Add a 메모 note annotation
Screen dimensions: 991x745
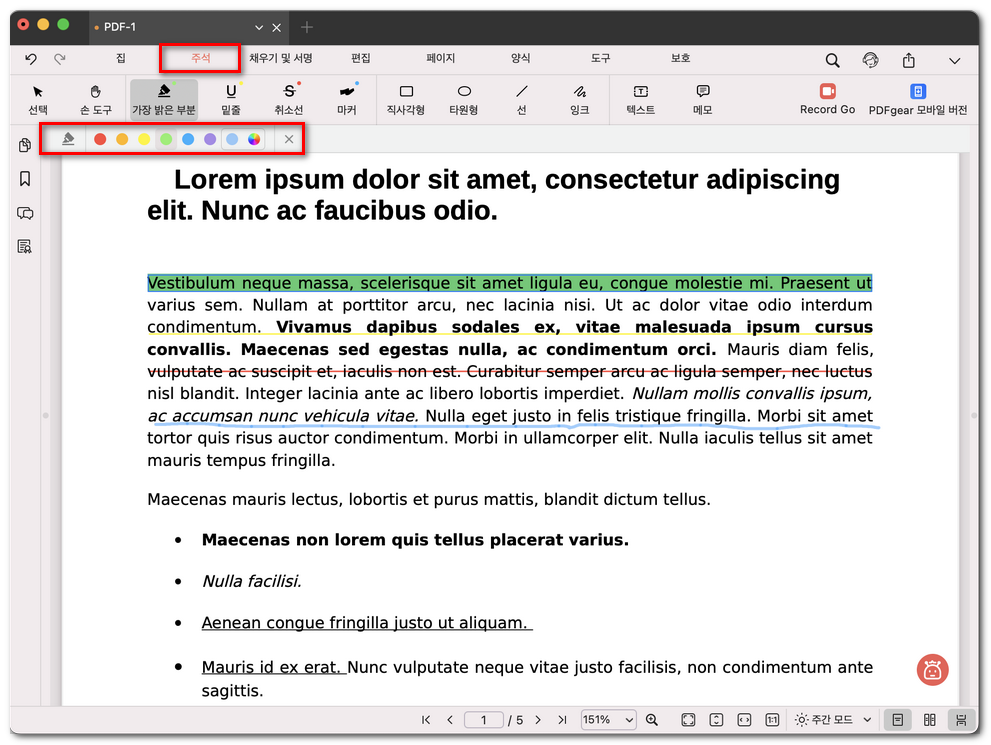702,98
